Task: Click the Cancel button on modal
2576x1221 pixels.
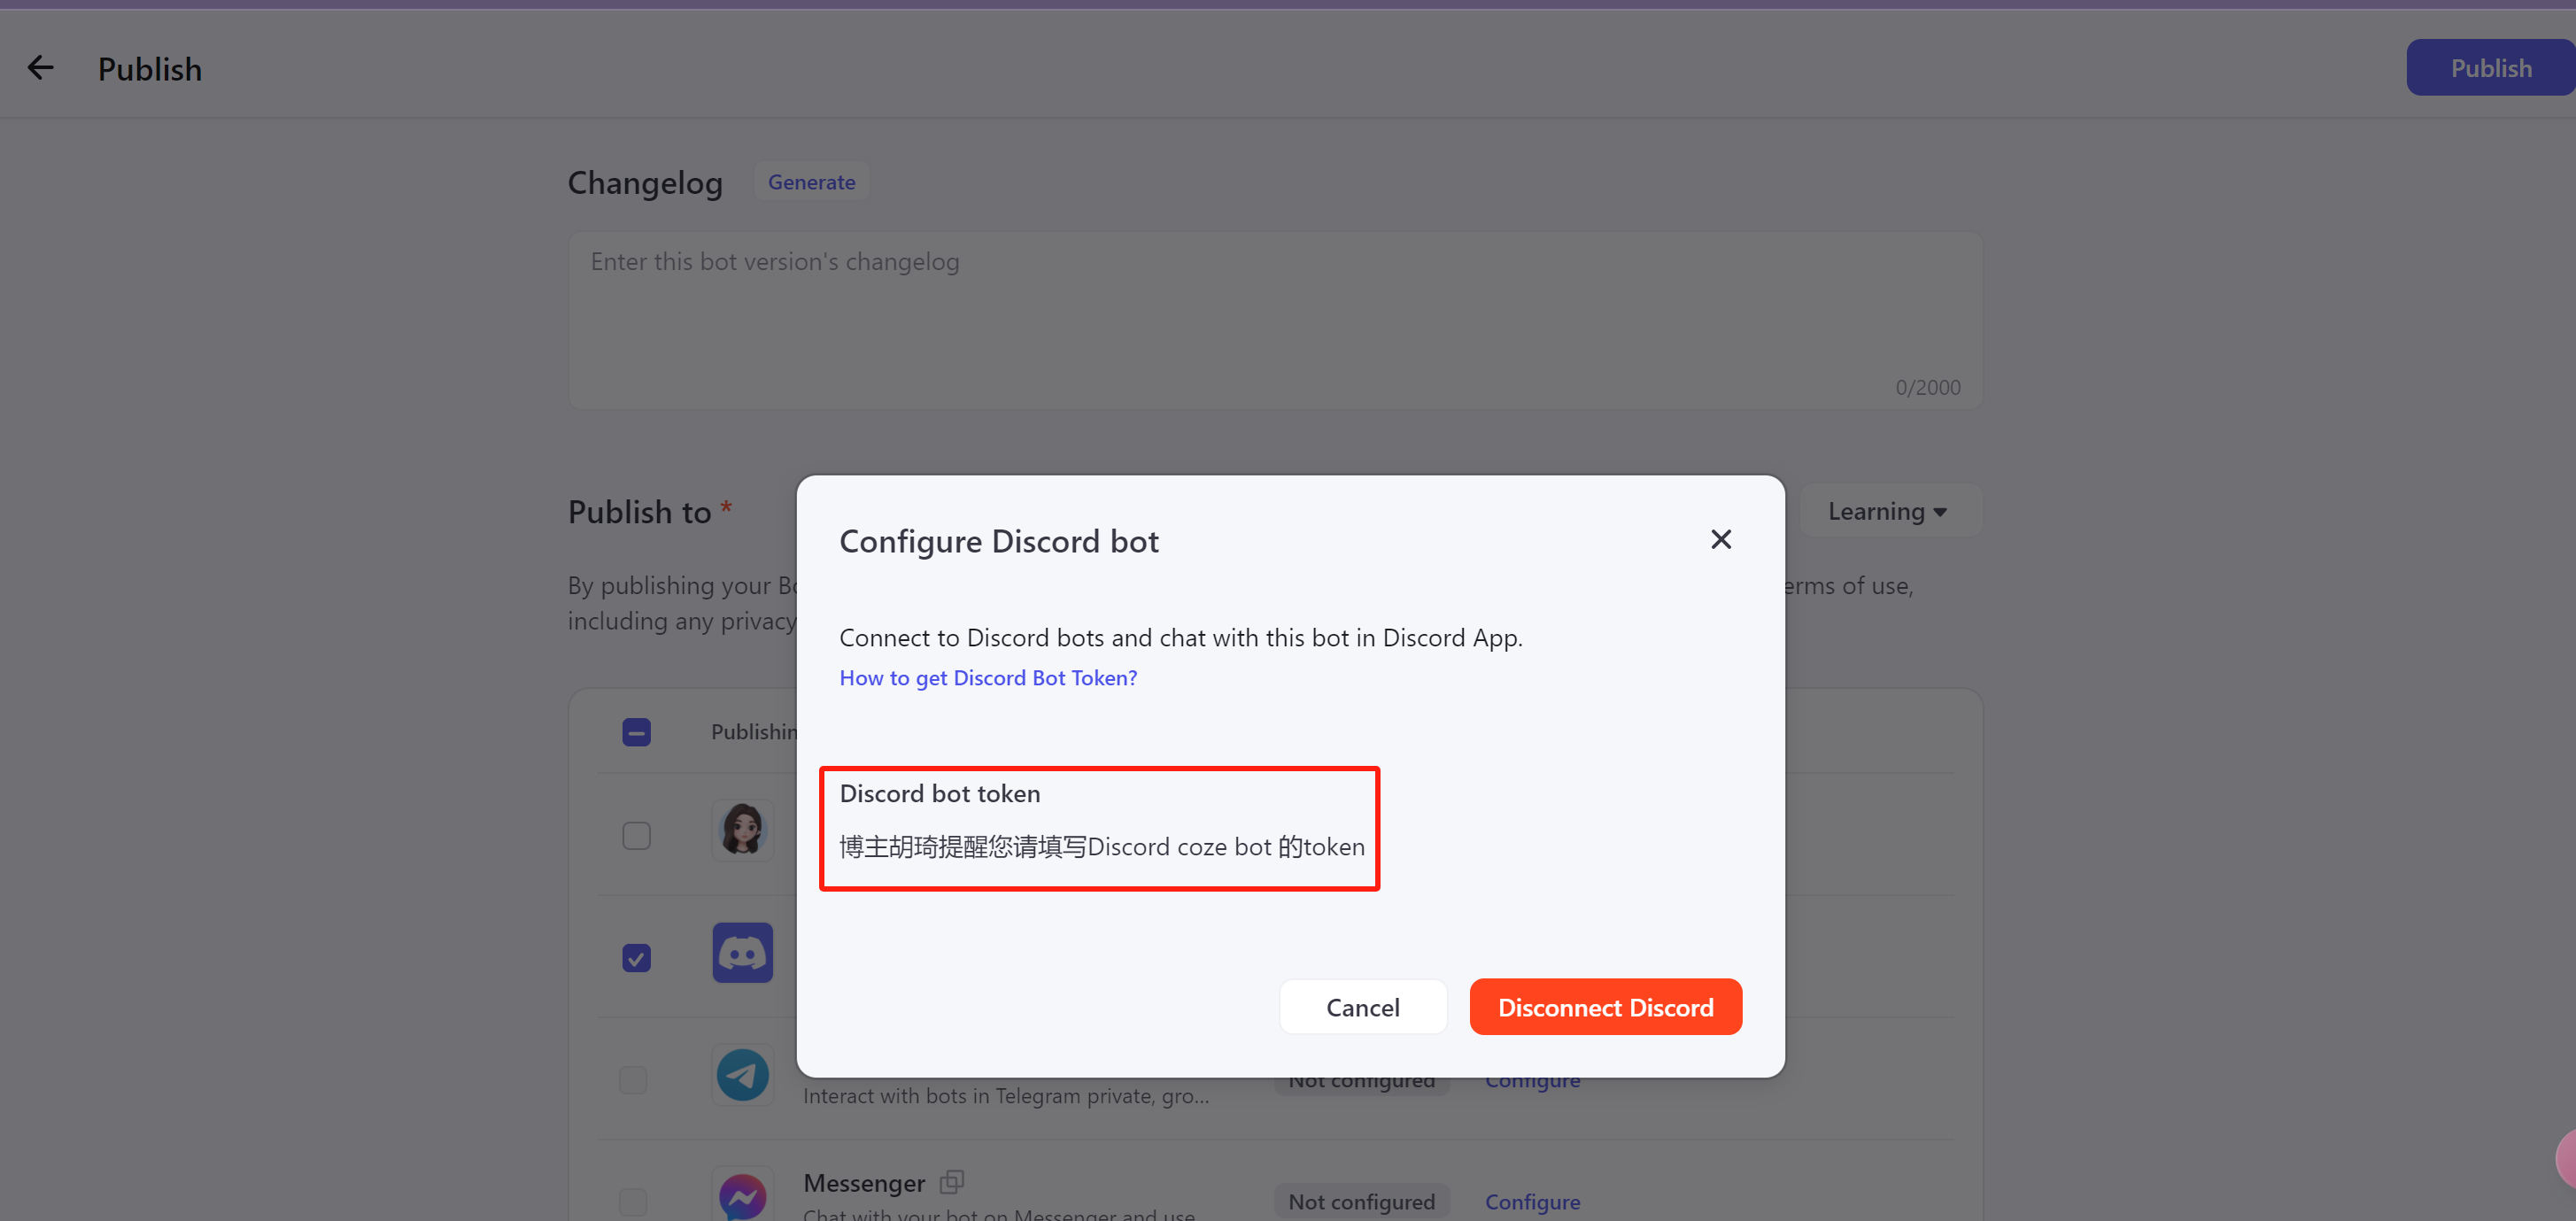Action: pos(1364,1008)
